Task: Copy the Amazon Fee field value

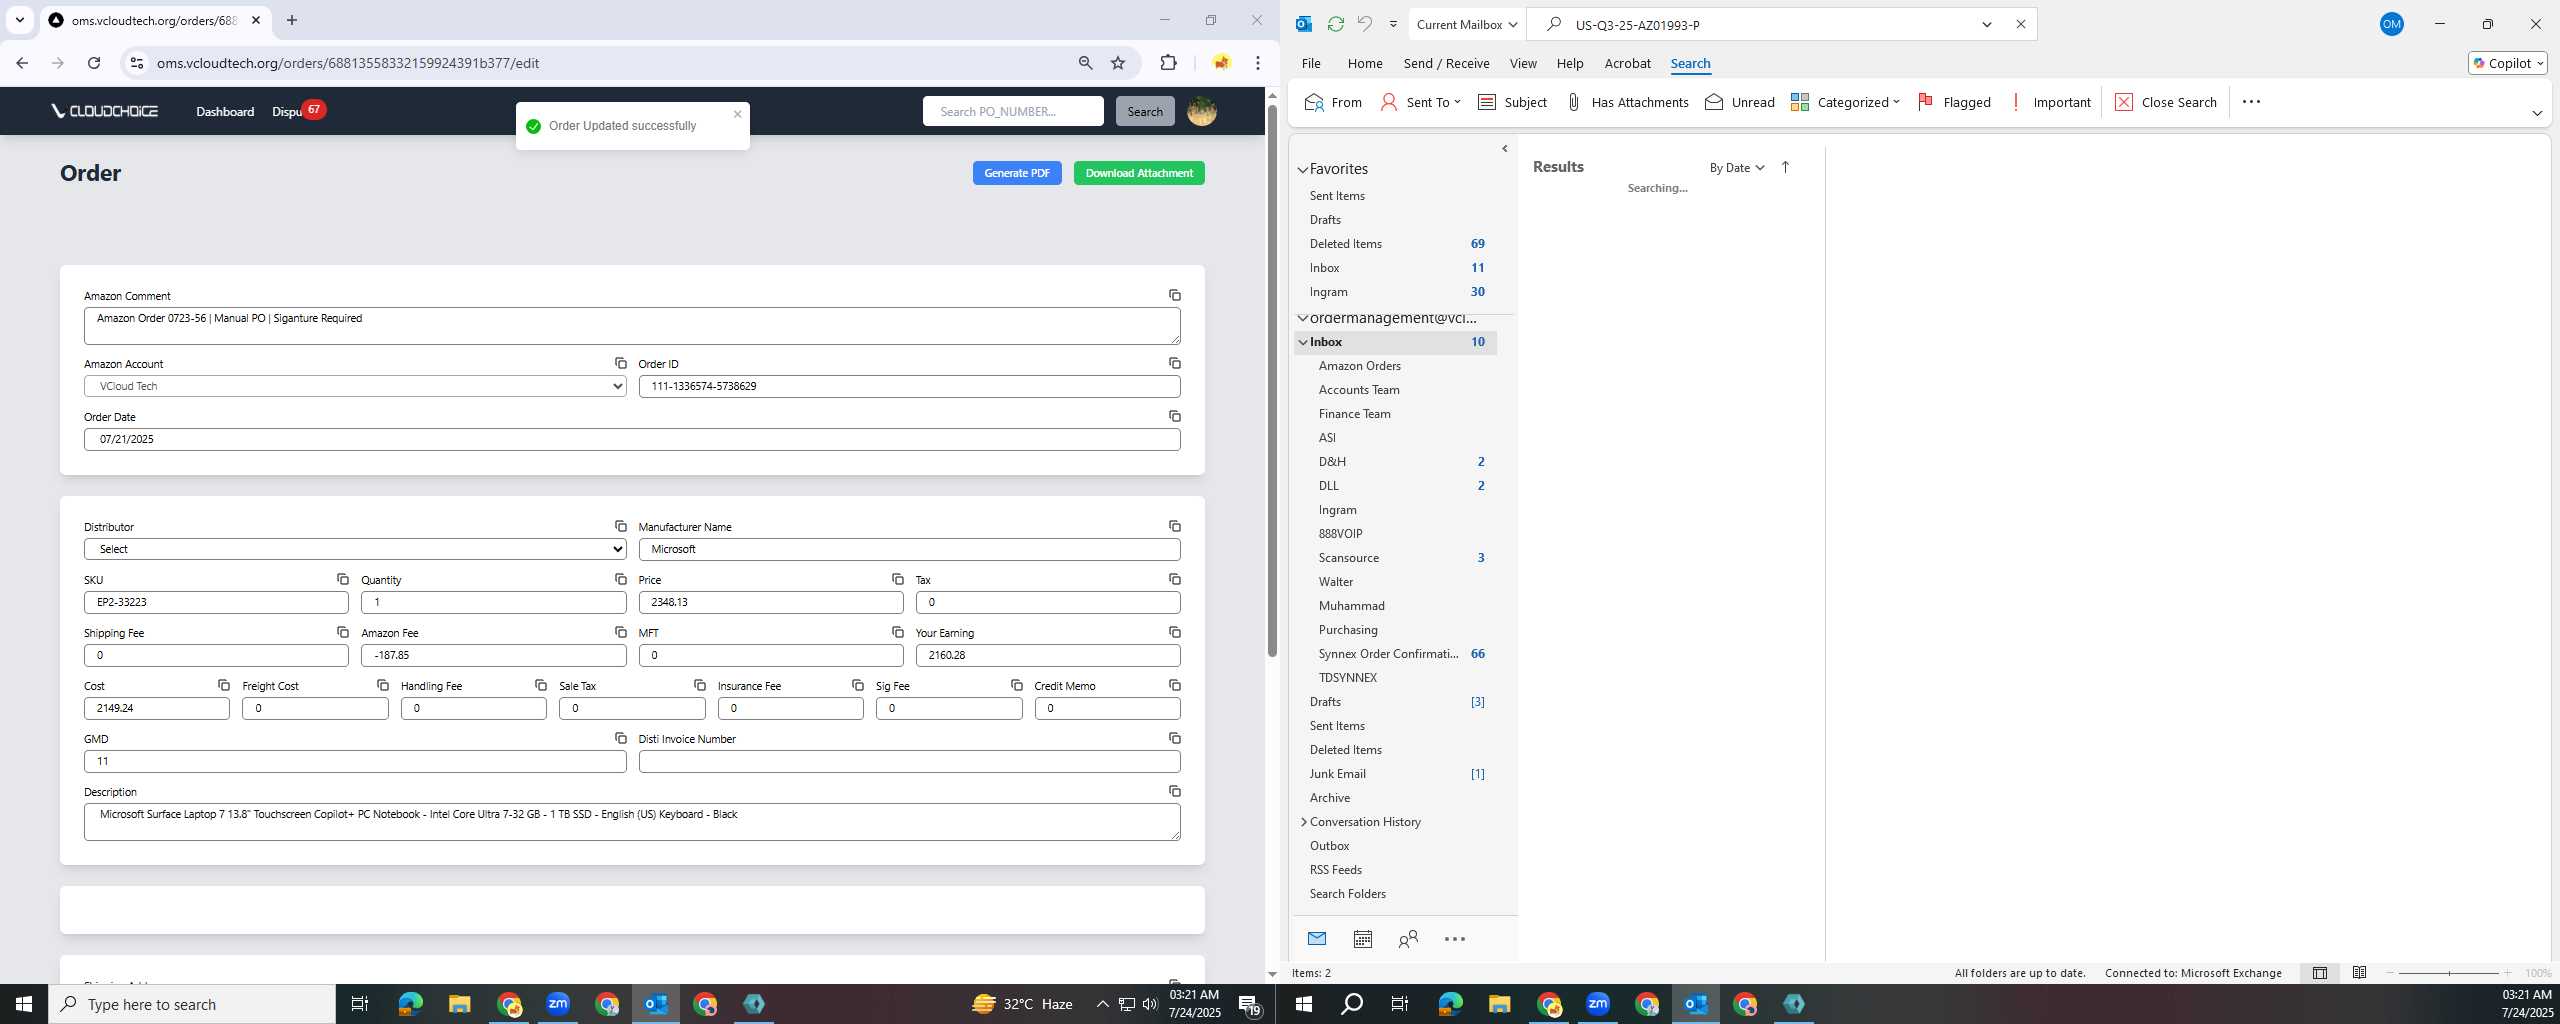Action: pyautogui.click(x=621, y=632)
